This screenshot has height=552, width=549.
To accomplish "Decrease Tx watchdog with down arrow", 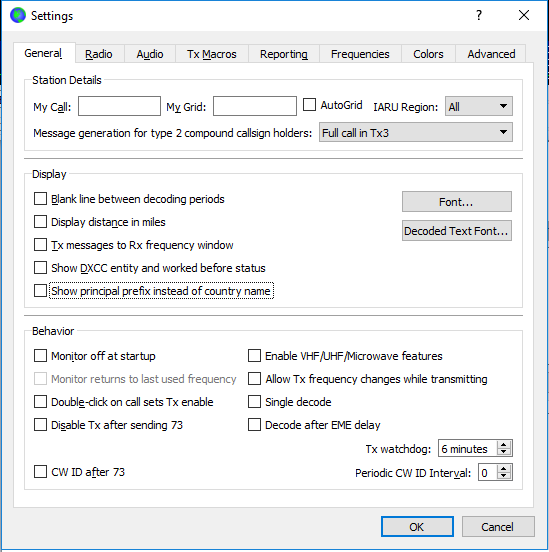I will (504, 452).
